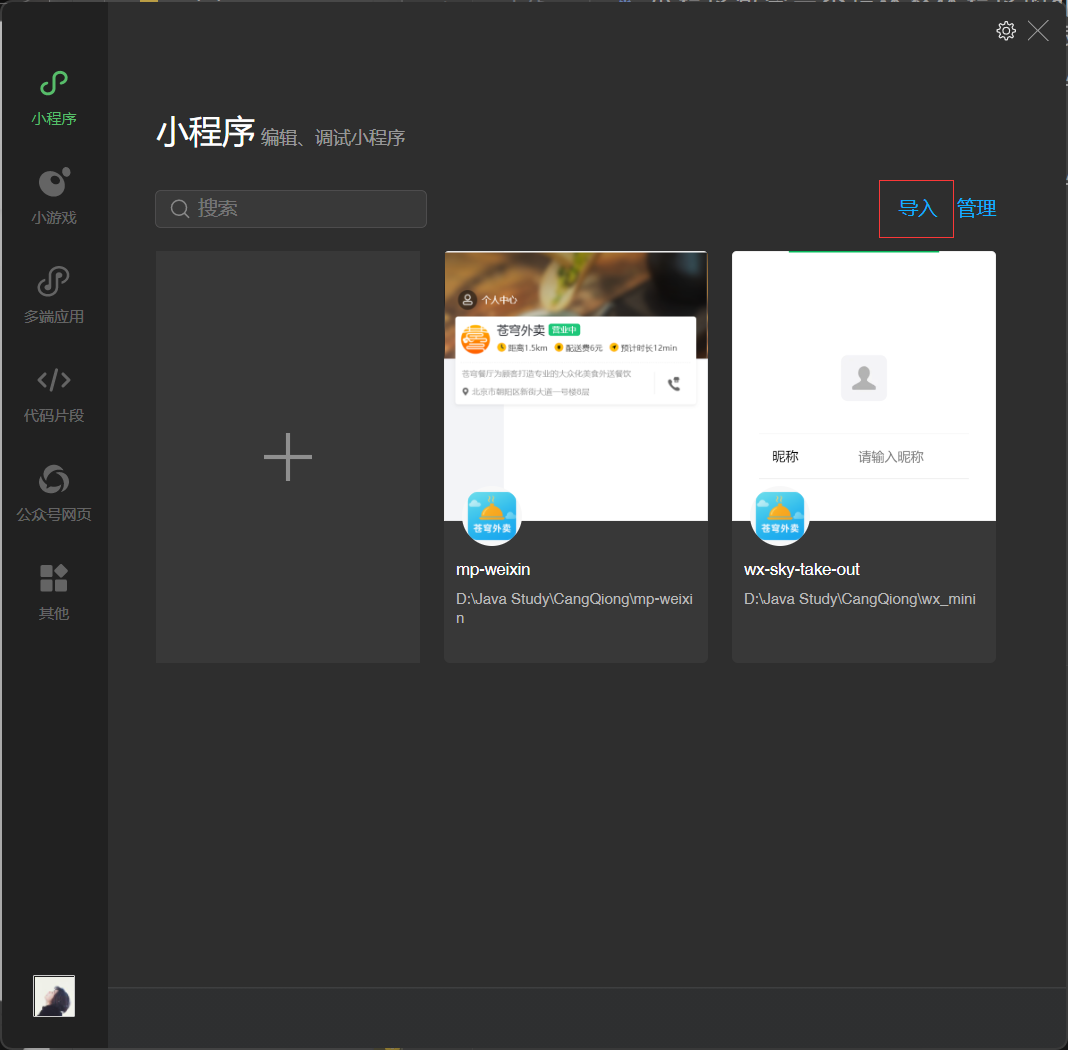Screen dimensions: 1068x1050
Task: Click the 请输入昵称 nickname field in preview
Action: (889, 456)
